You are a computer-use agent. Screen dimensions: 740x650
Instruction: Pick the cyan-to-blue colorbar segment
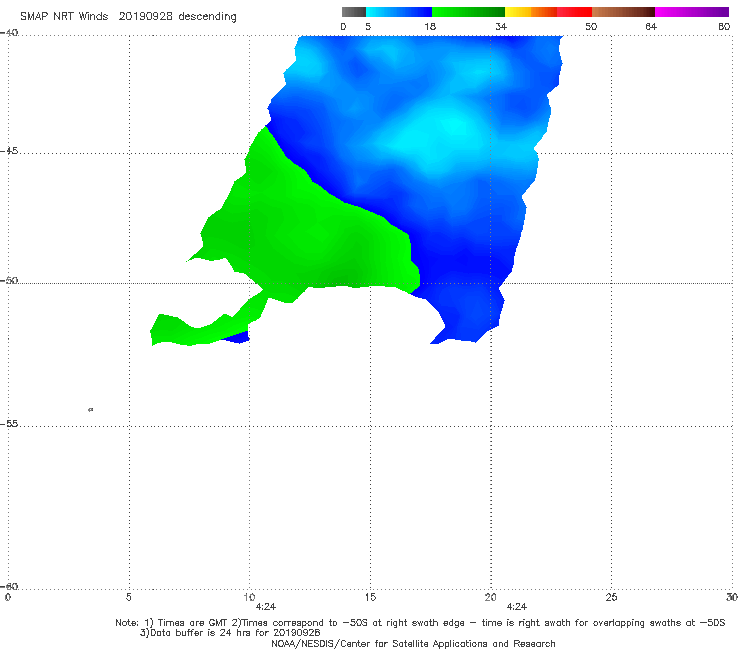click(x=399, y=12)
